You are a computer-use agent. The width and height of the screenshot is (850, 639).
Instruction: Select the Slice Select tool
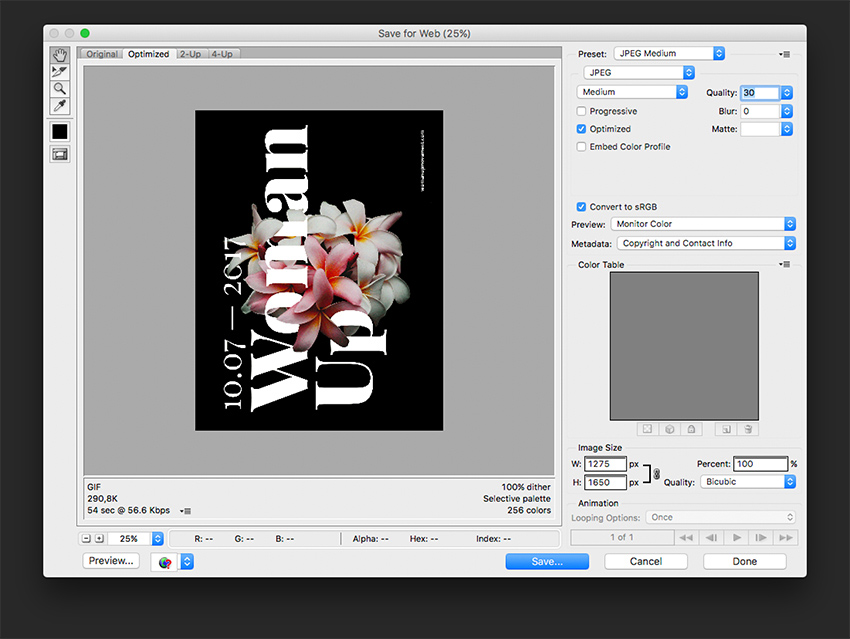click(60, 72)
